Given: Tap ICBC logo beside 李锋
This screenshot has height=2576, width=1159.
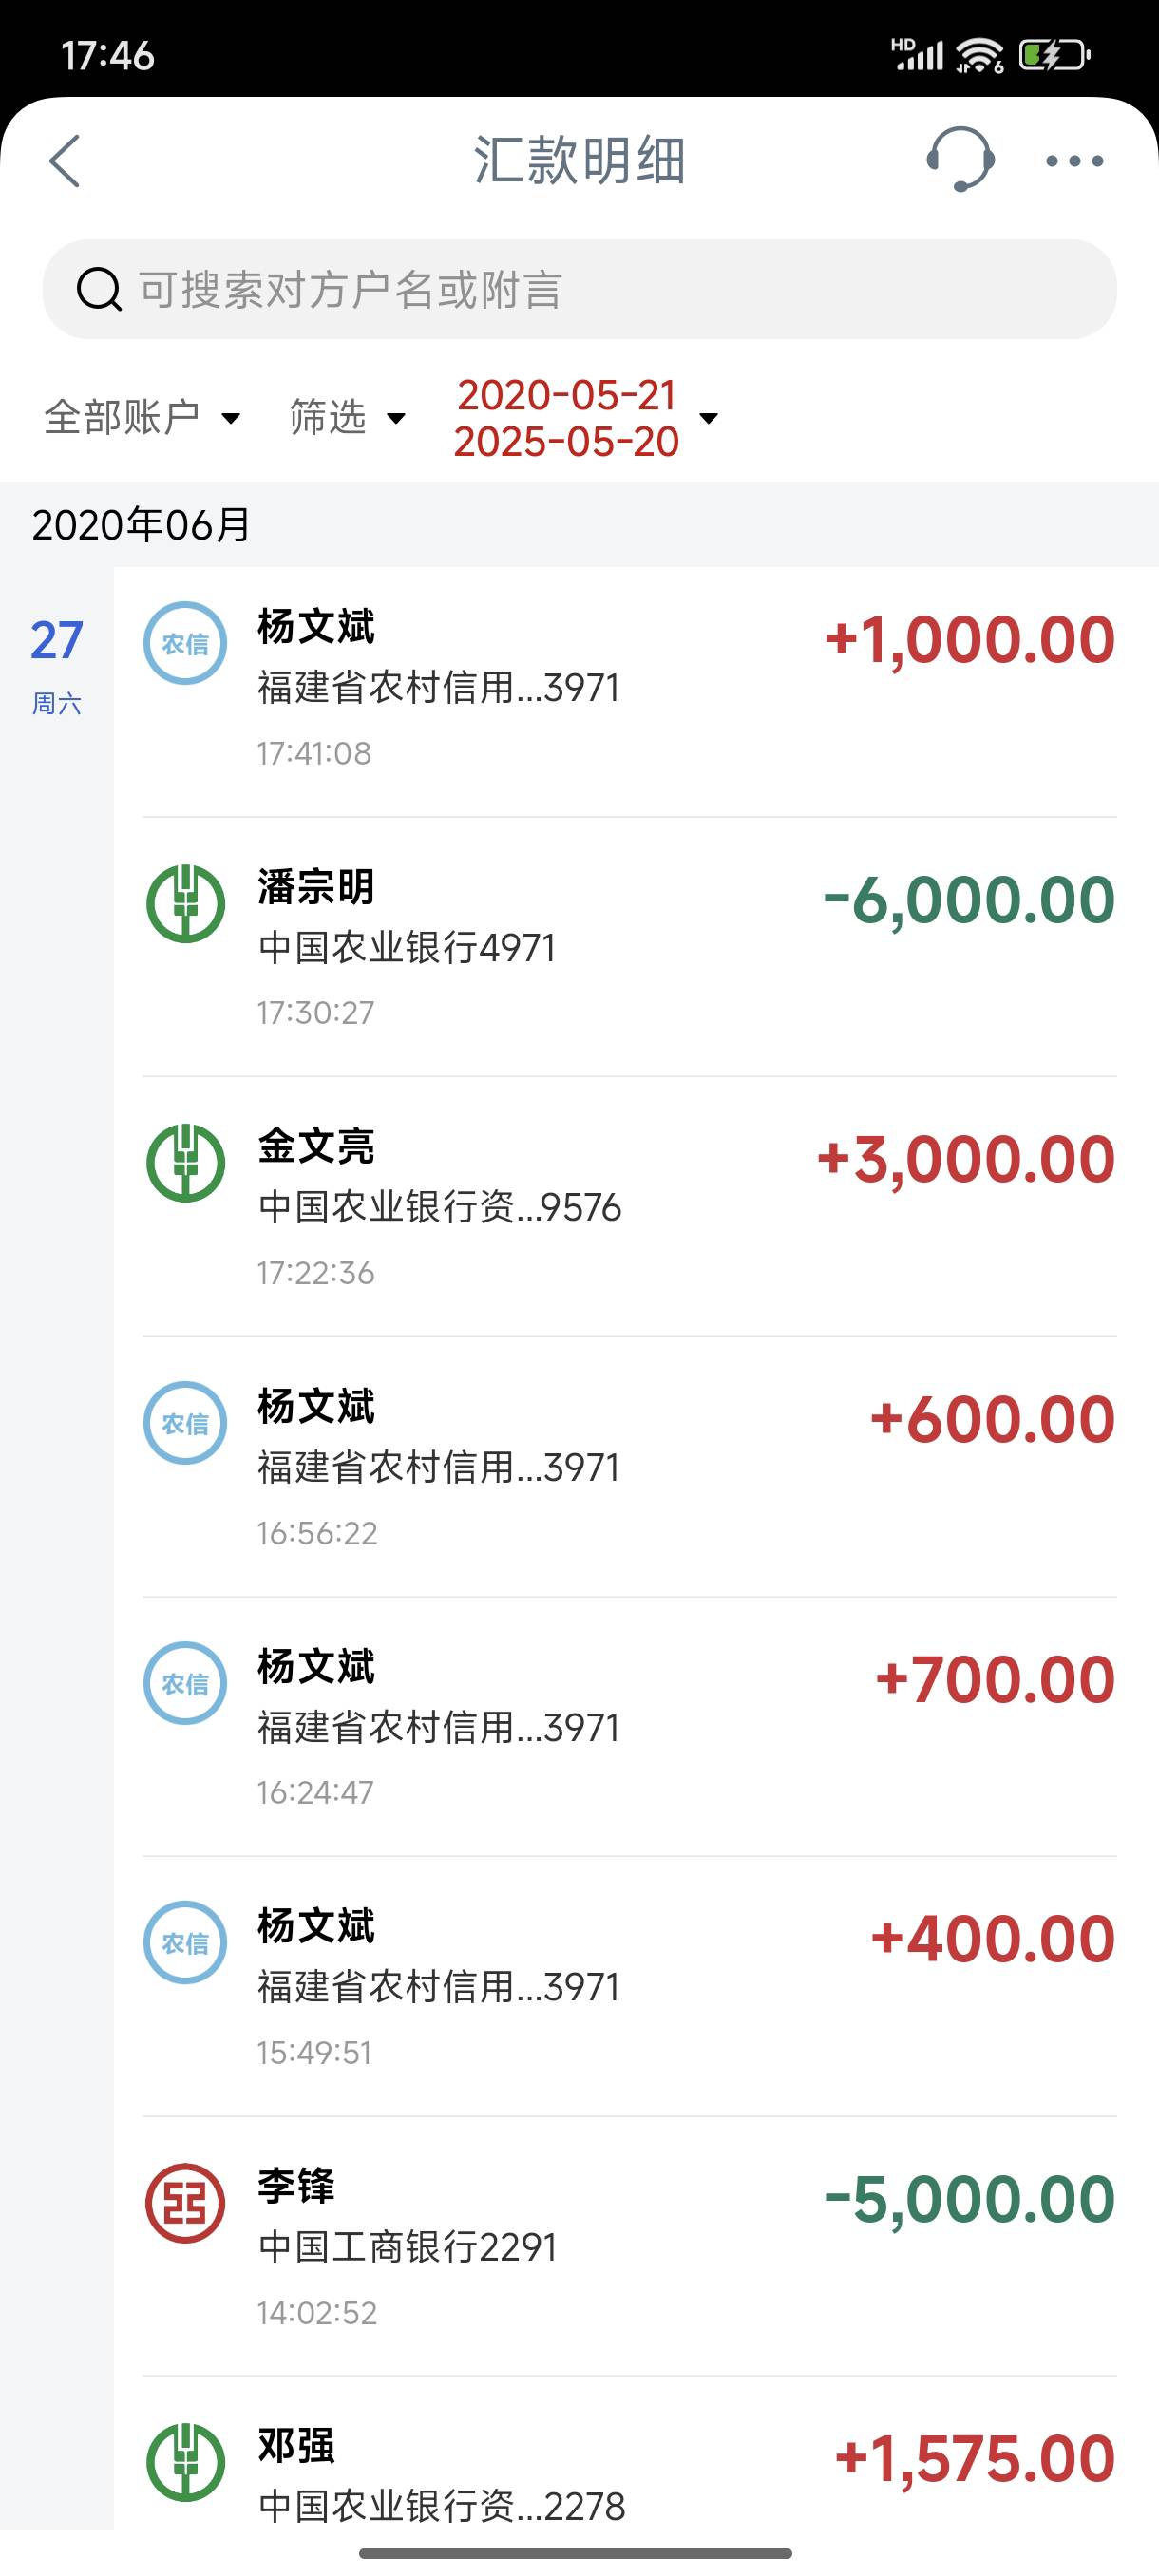Looking at the screenshot, I should (x=186, y=2203).
